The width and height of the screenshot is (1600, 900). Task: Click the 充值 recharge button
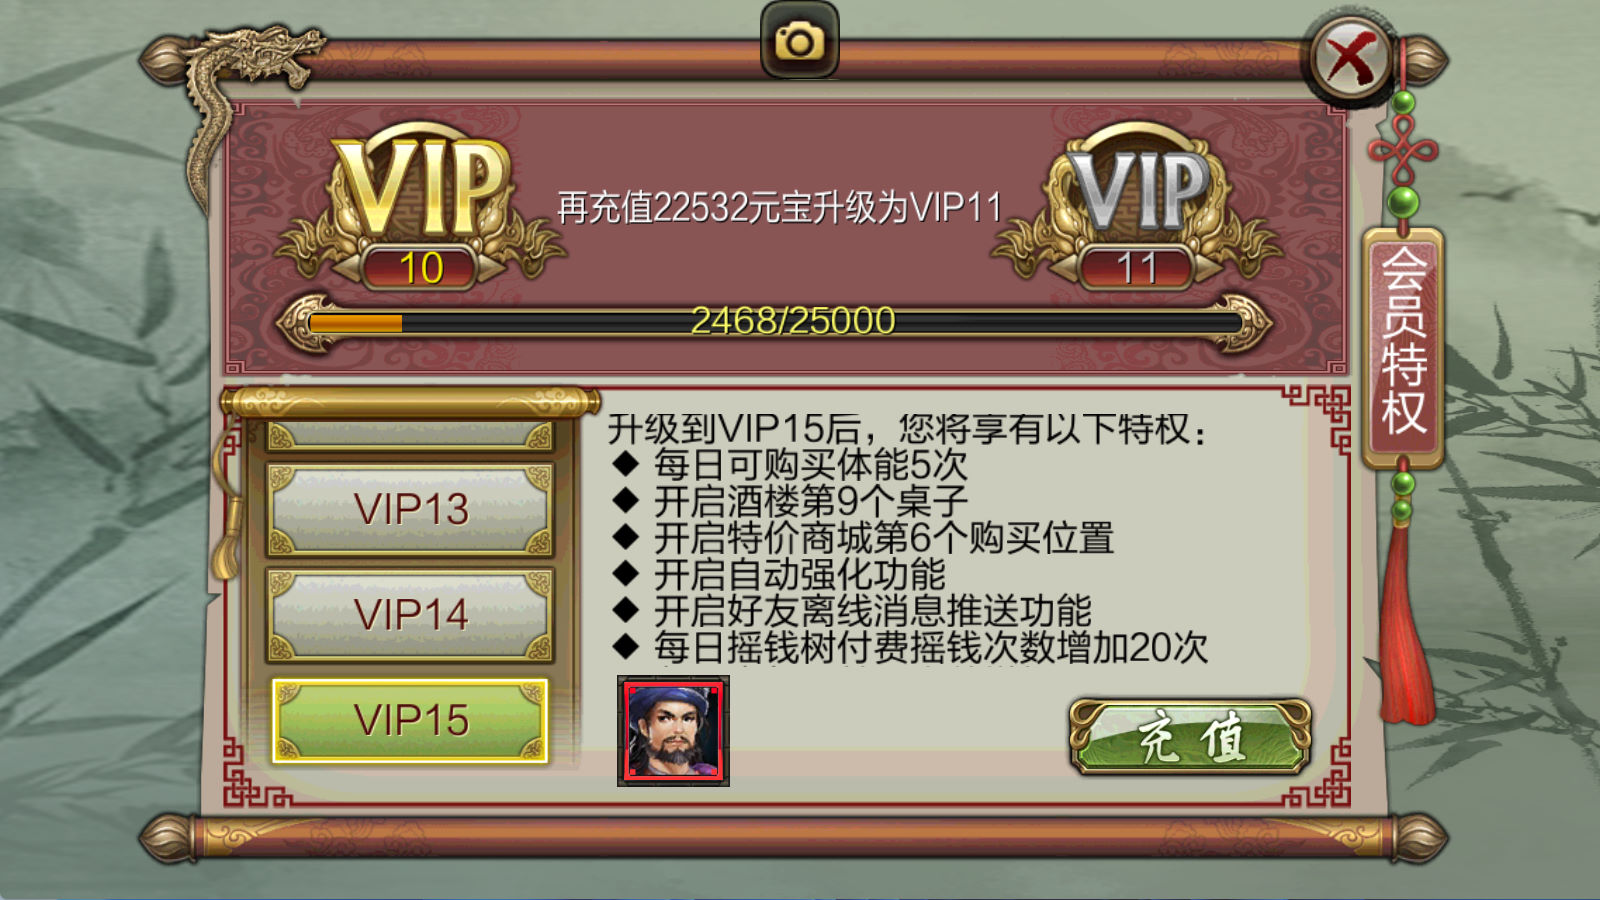click(1190, 738)
